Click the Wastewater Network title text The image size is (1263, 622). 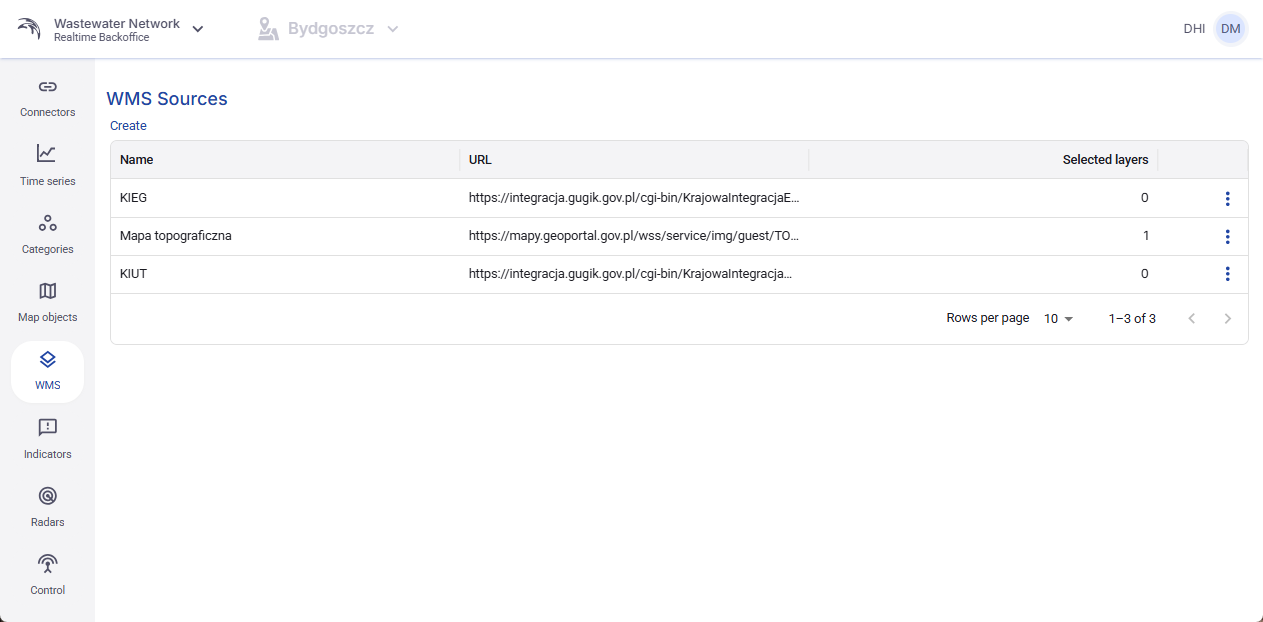tap(117, 23)
